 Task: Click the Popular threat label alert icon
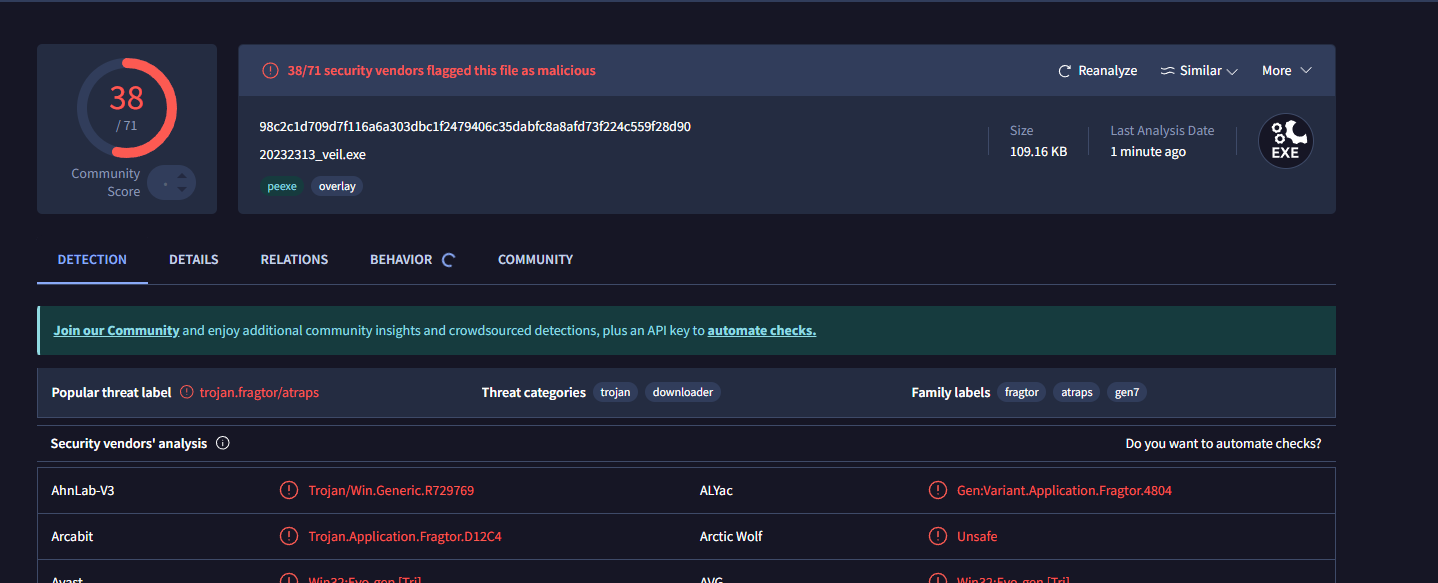coord(187,393)
